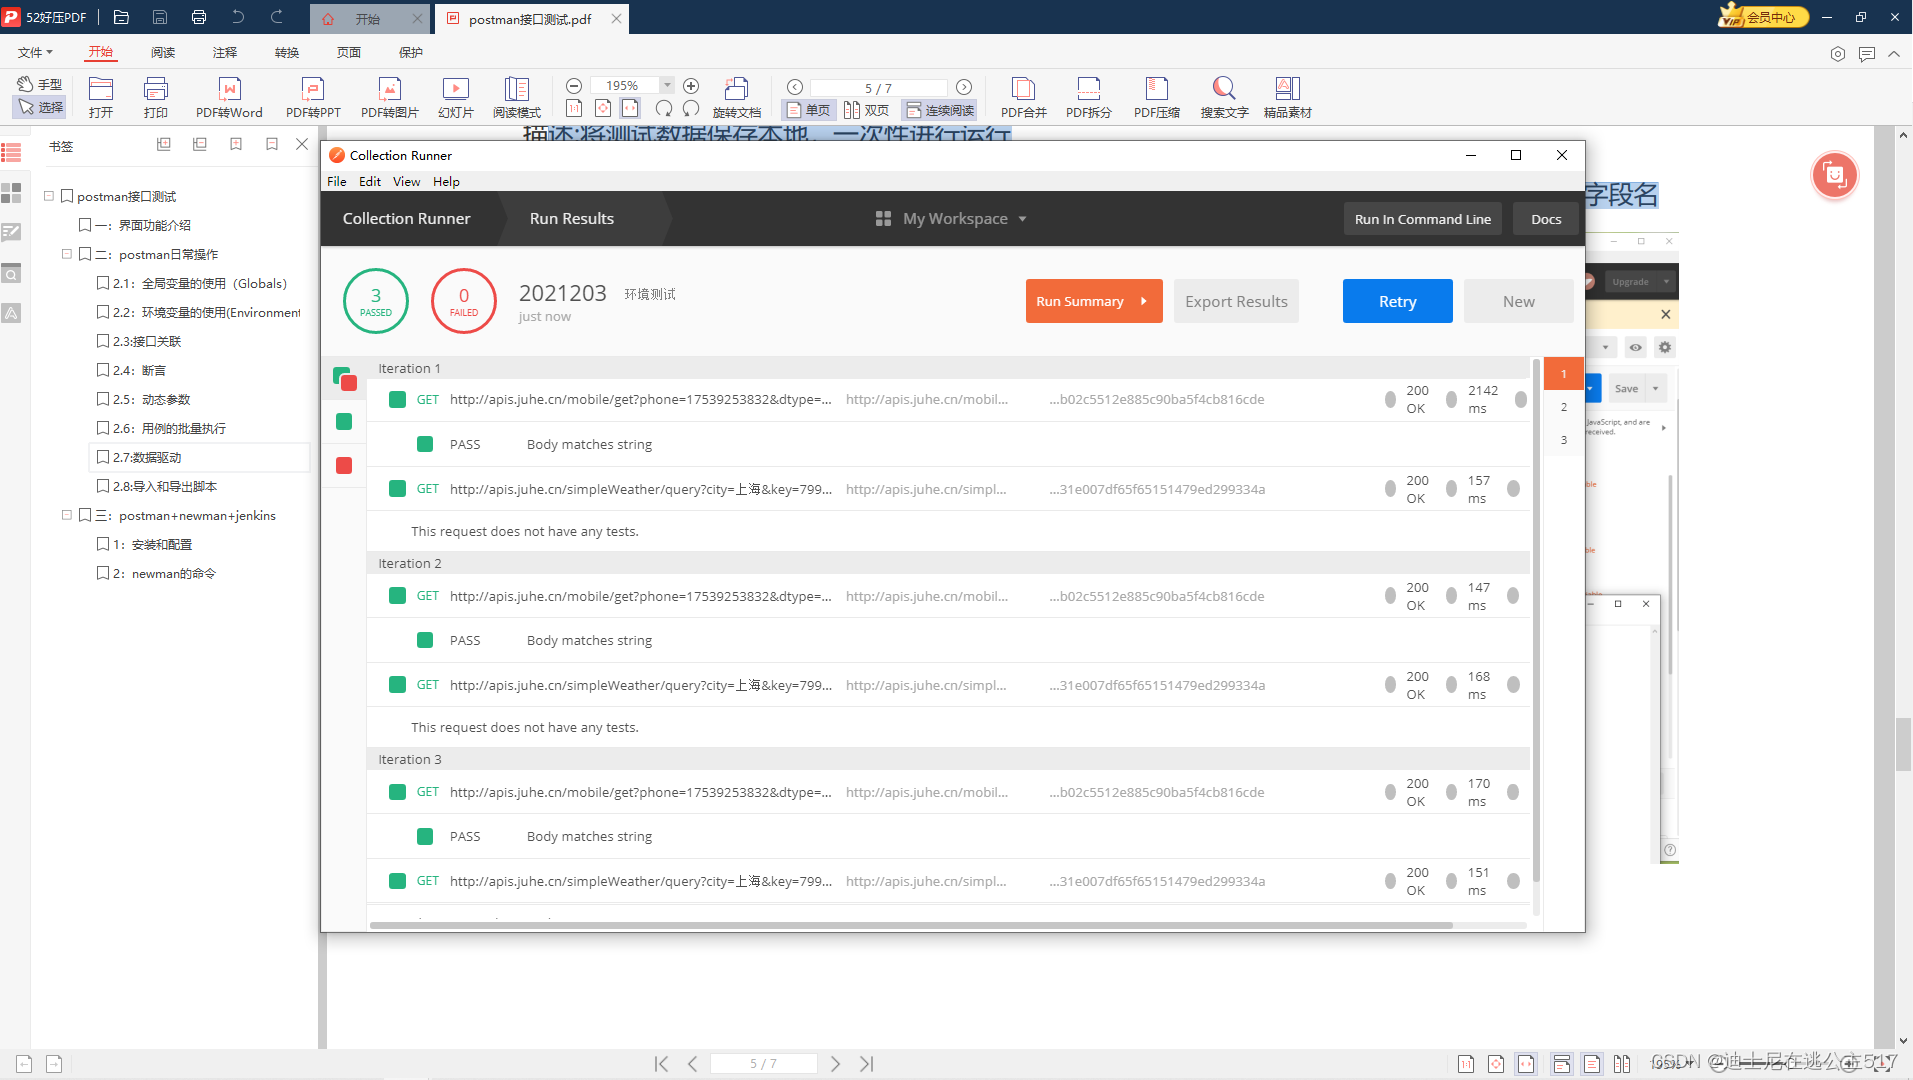This screenshot has width=1913, height=1080.
Task: Switch to 单页 single page view
Action: click(808, 110)
